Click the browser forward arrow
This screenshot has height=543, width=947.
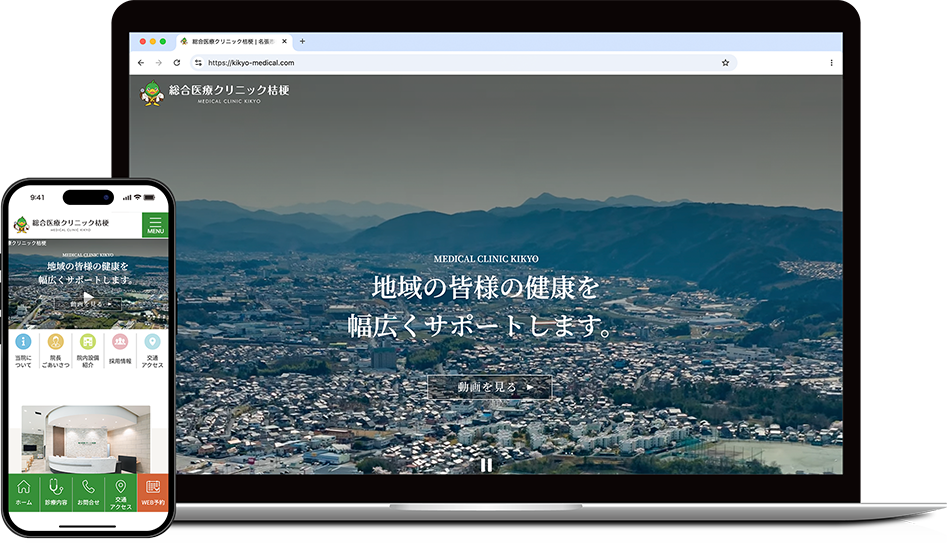[x=158, y=63]
